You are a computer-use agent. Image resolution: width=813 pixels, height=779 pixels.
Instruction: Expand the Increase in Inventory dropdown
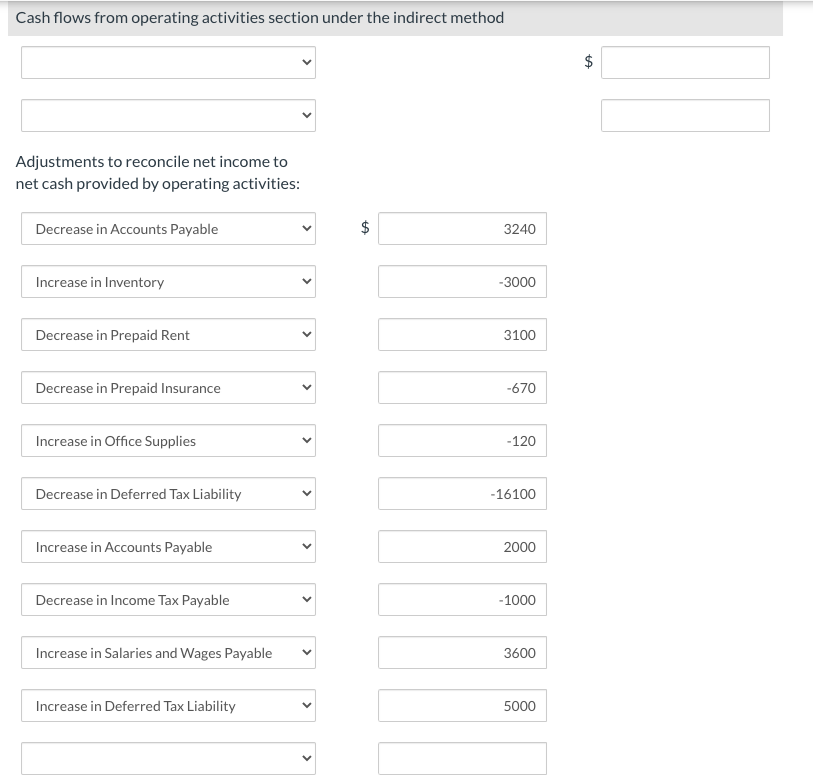pos(168,281)
